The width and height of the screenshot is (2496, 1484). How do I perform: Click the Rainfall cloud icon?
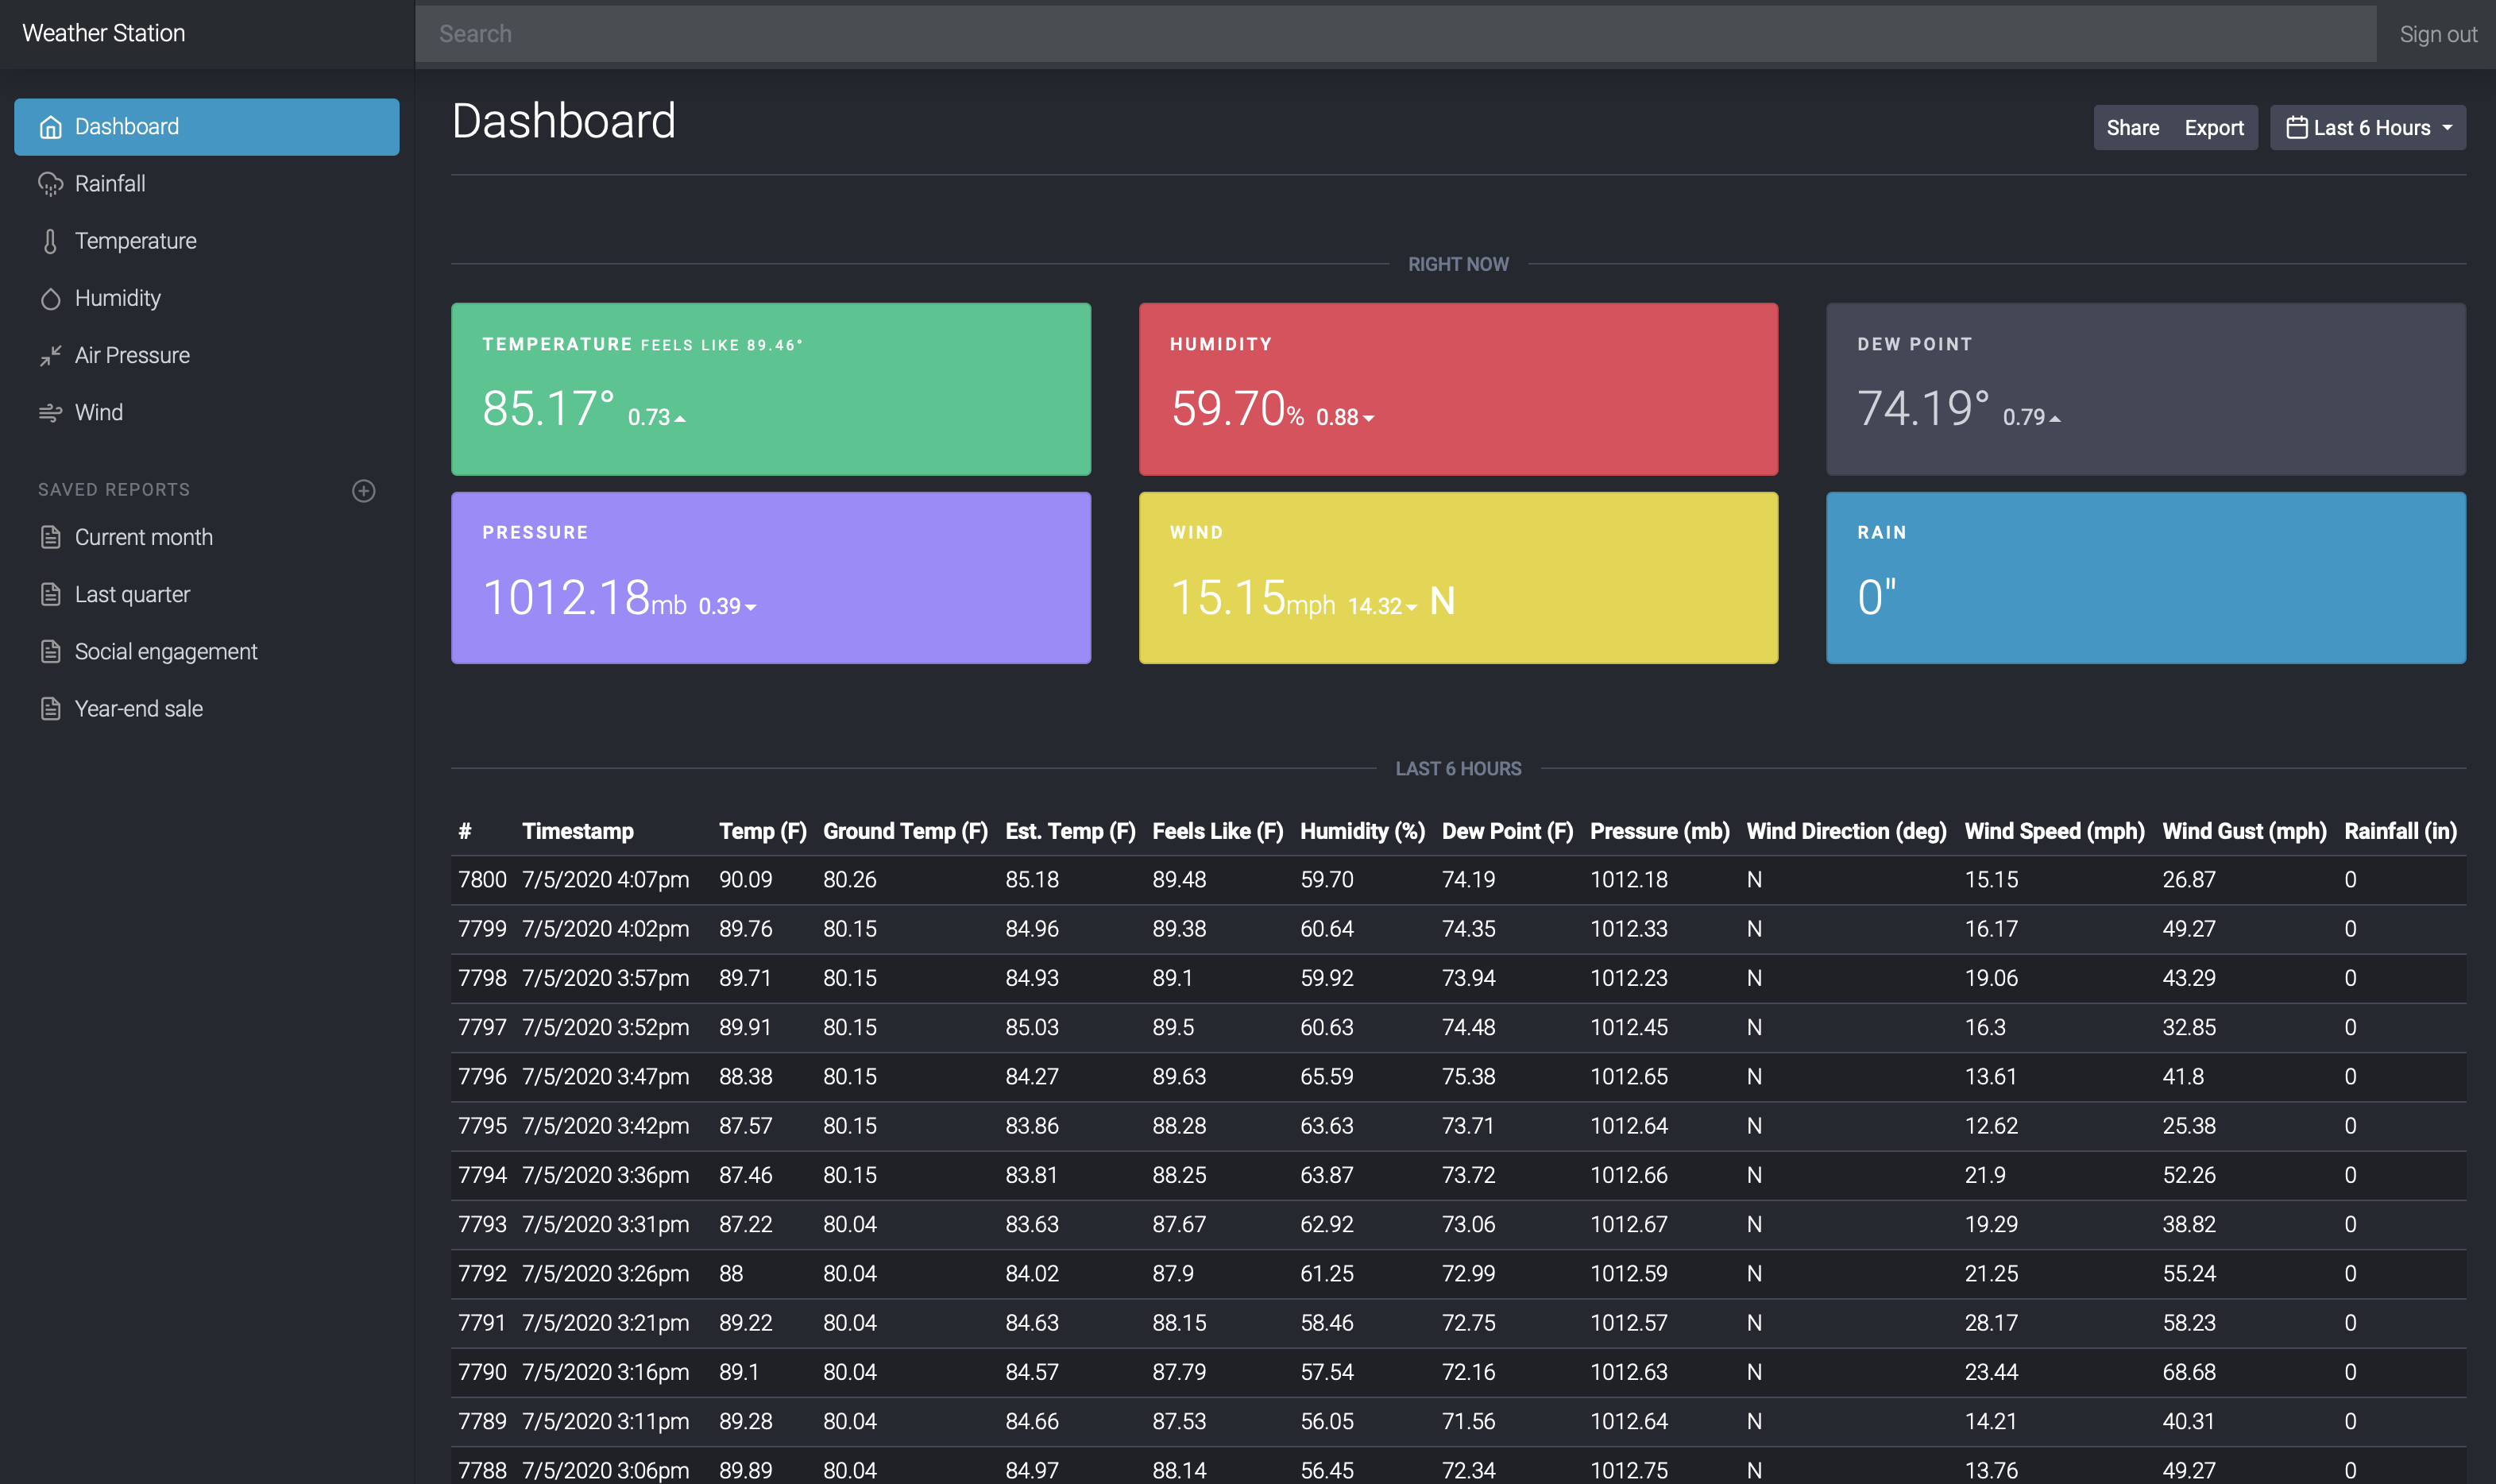[x=50, y=184]
